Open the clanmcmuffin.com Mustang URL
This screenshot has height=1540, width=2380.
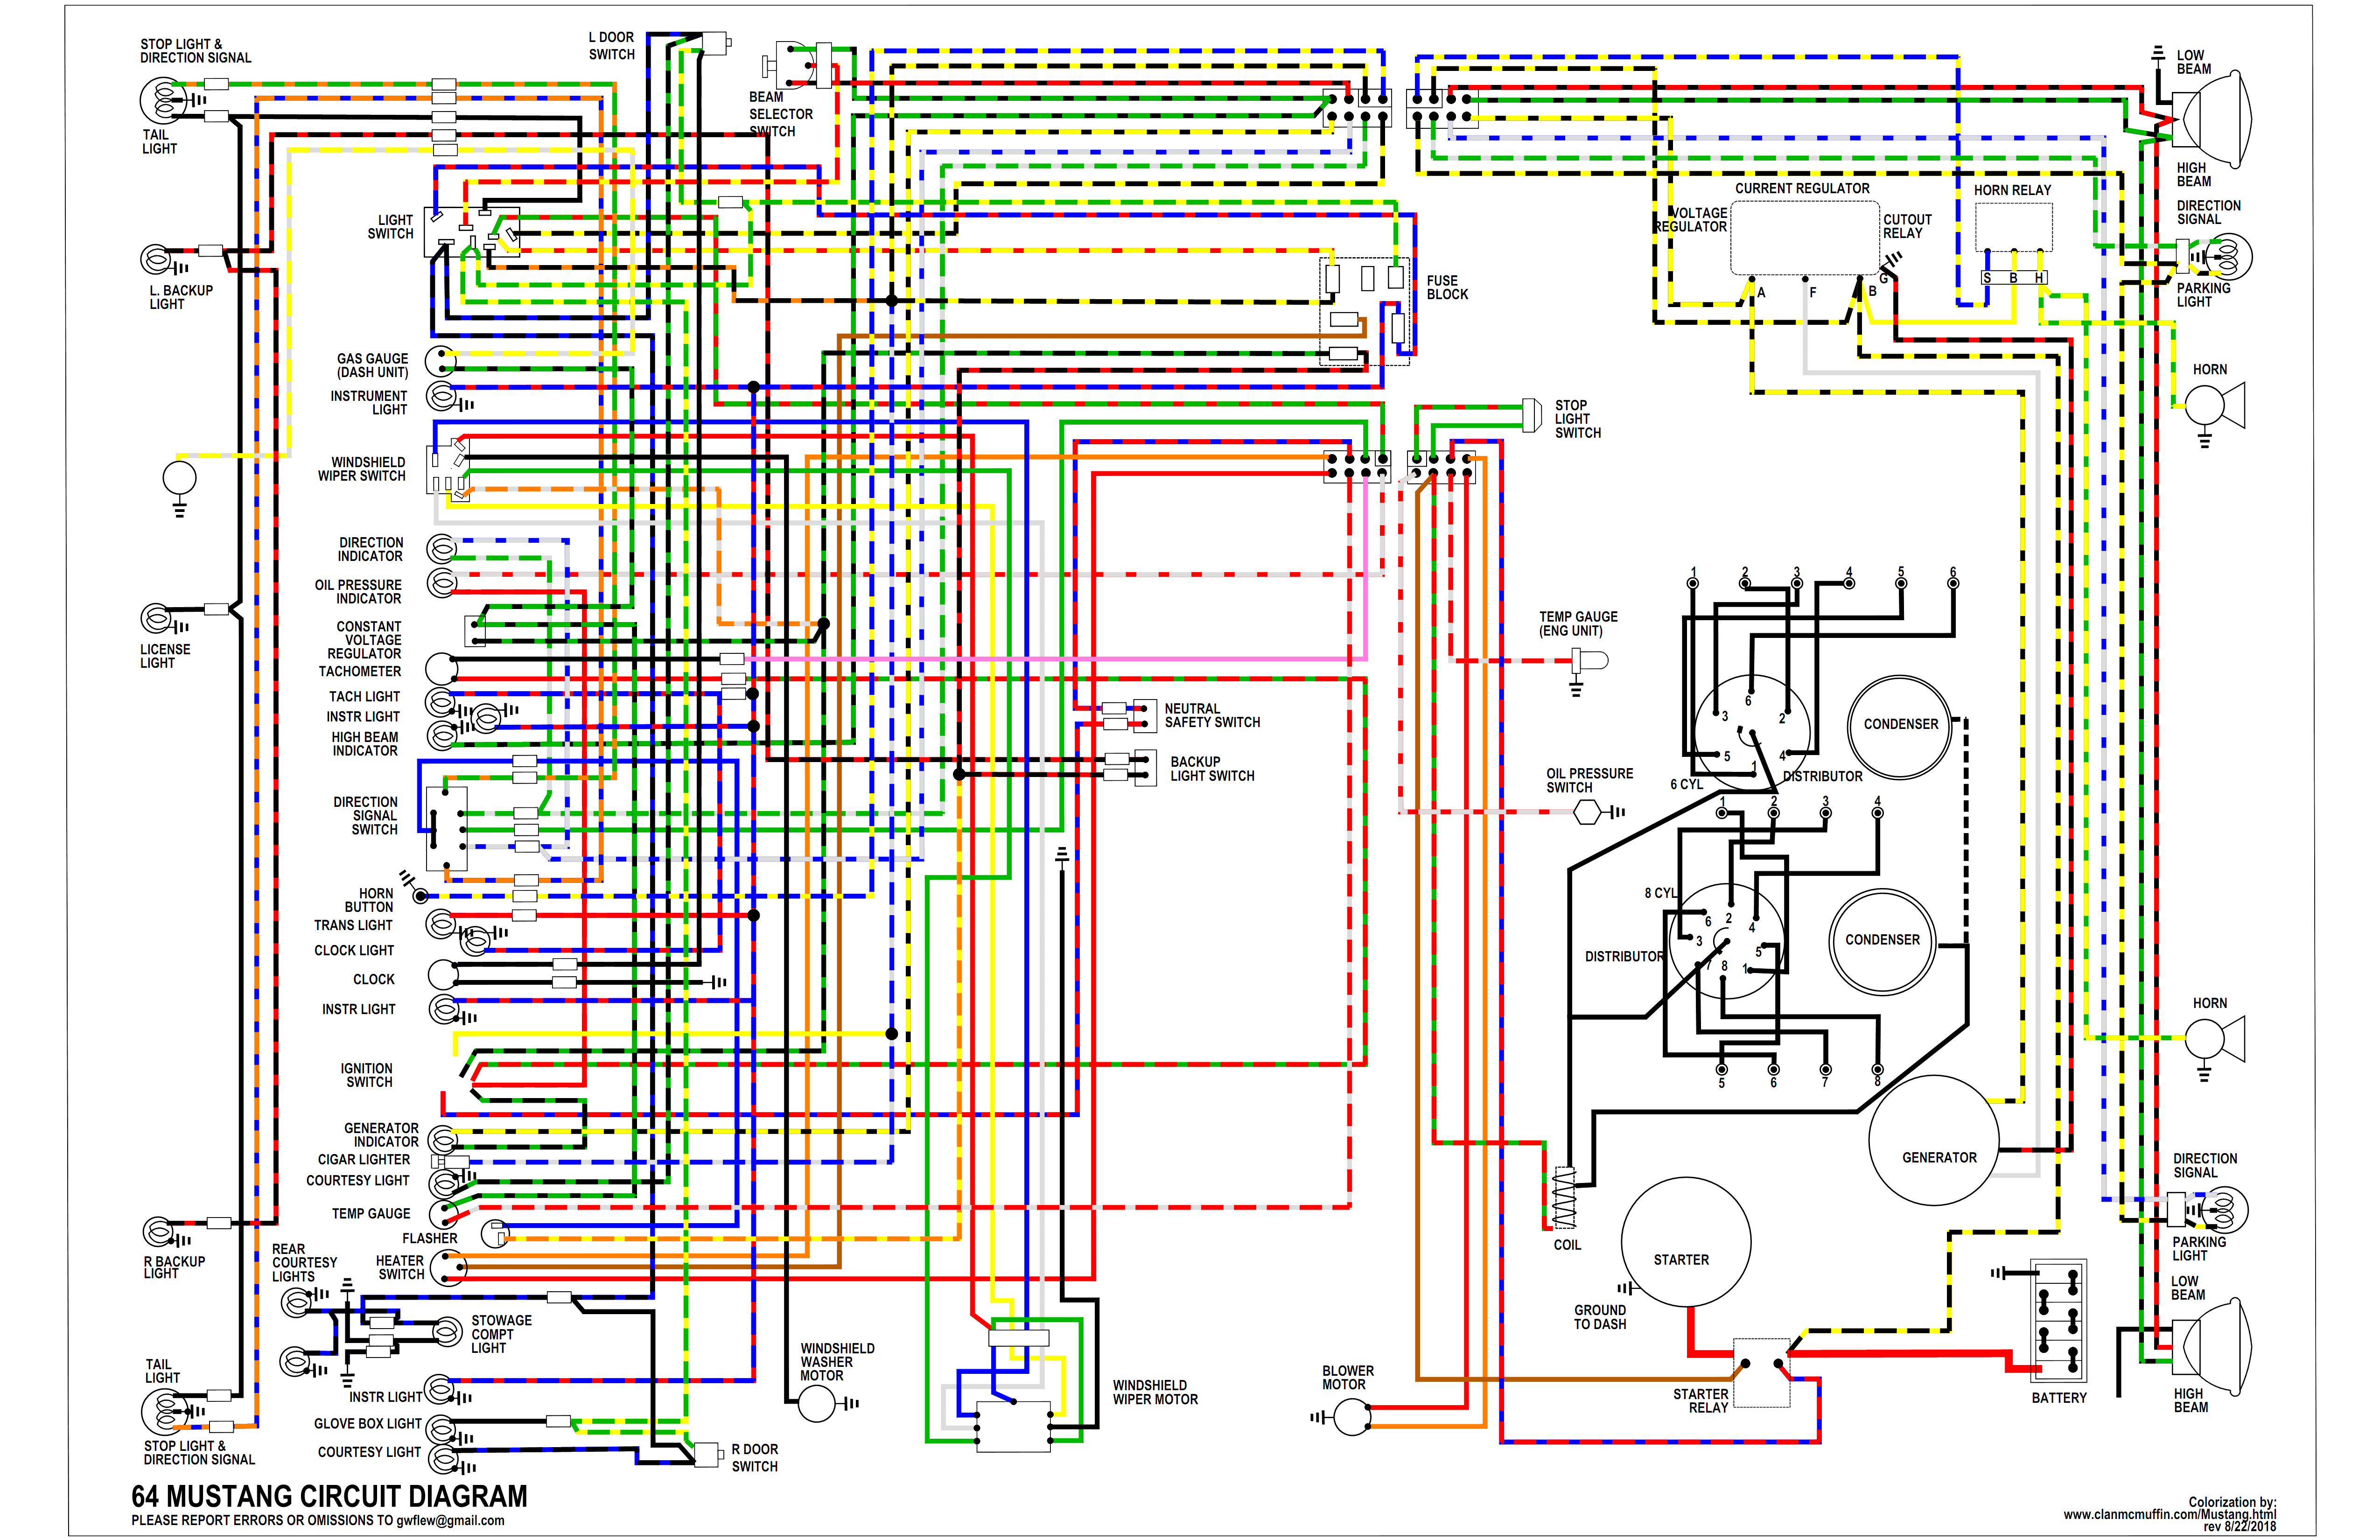click(x=2169, y=1515)
